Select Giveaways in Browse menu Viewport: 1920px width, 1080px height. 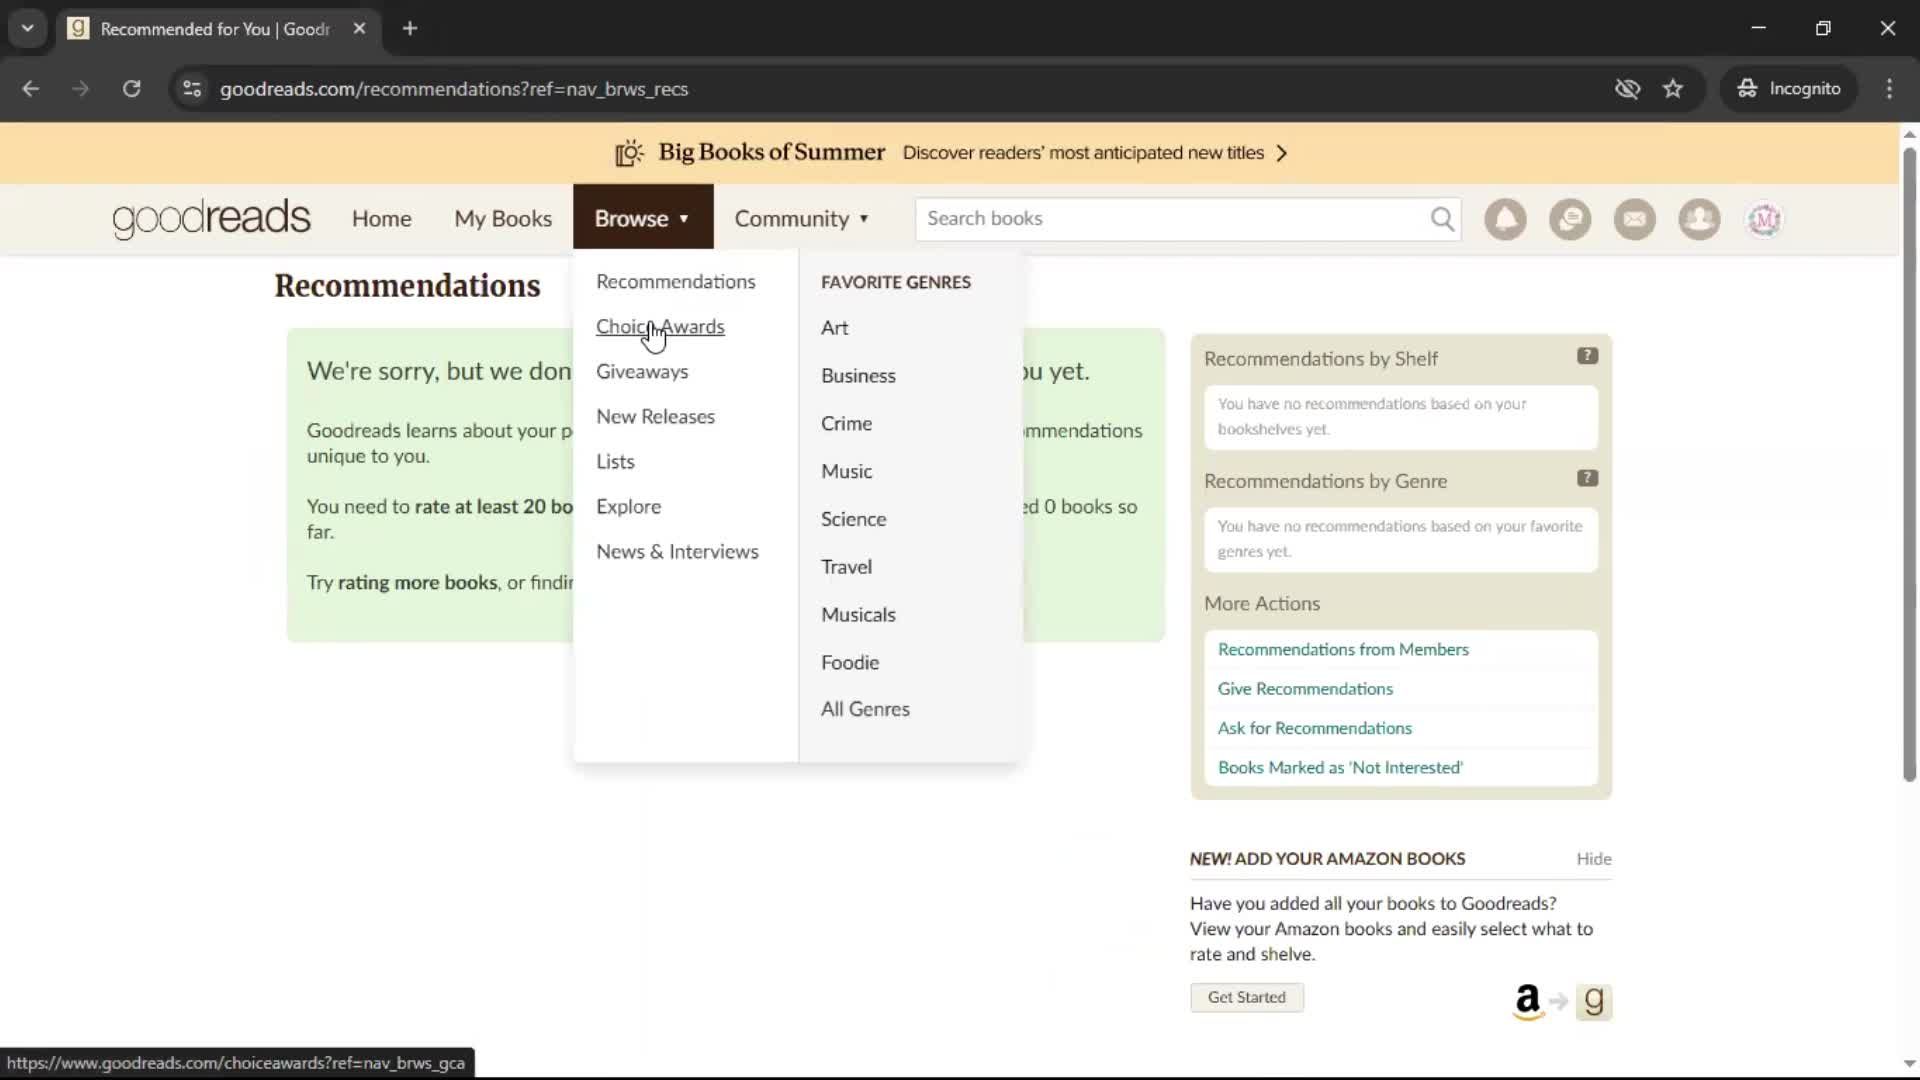(x=642, y=371)
